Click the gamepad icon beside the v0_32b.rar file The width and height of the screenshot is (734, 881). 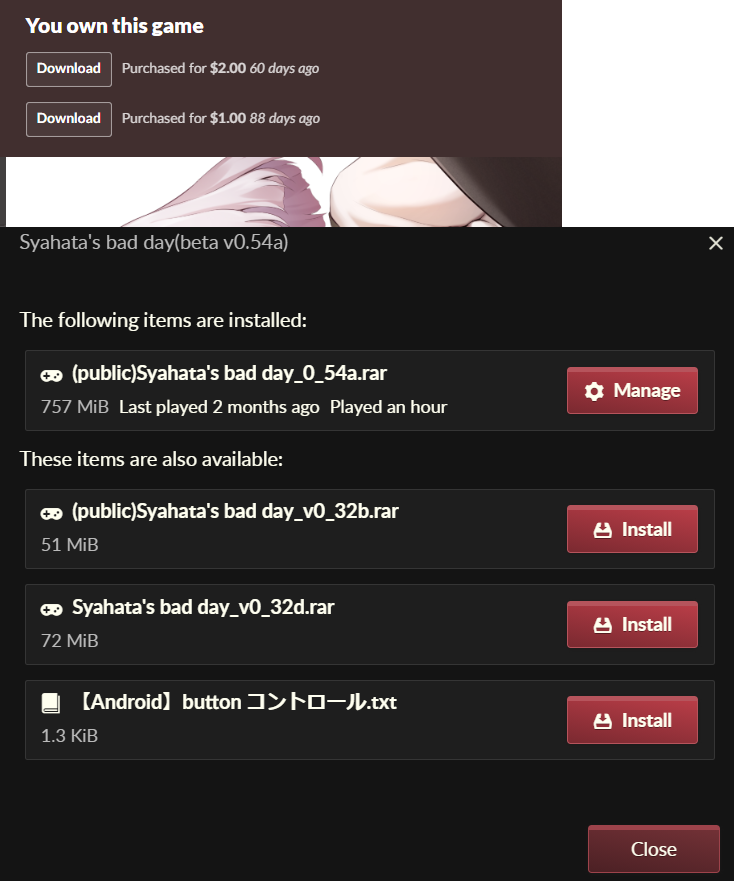(51, 514)
